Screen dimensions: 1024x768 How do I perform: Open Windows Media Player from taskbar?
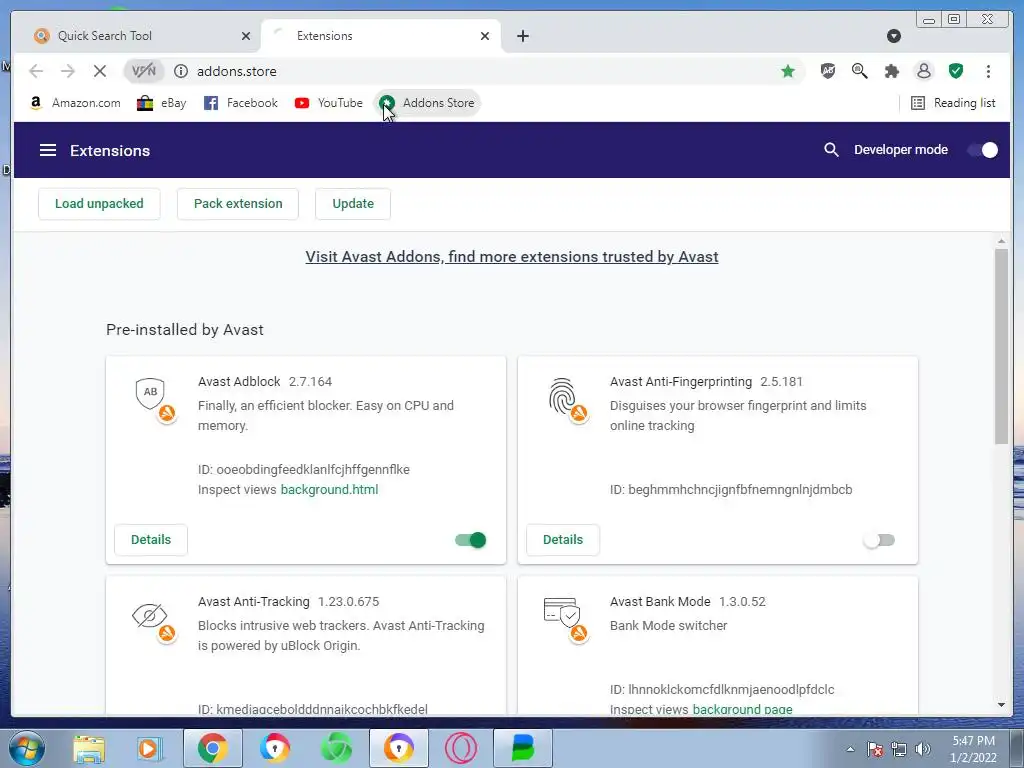pyautogui.click(x=148, y=748)
